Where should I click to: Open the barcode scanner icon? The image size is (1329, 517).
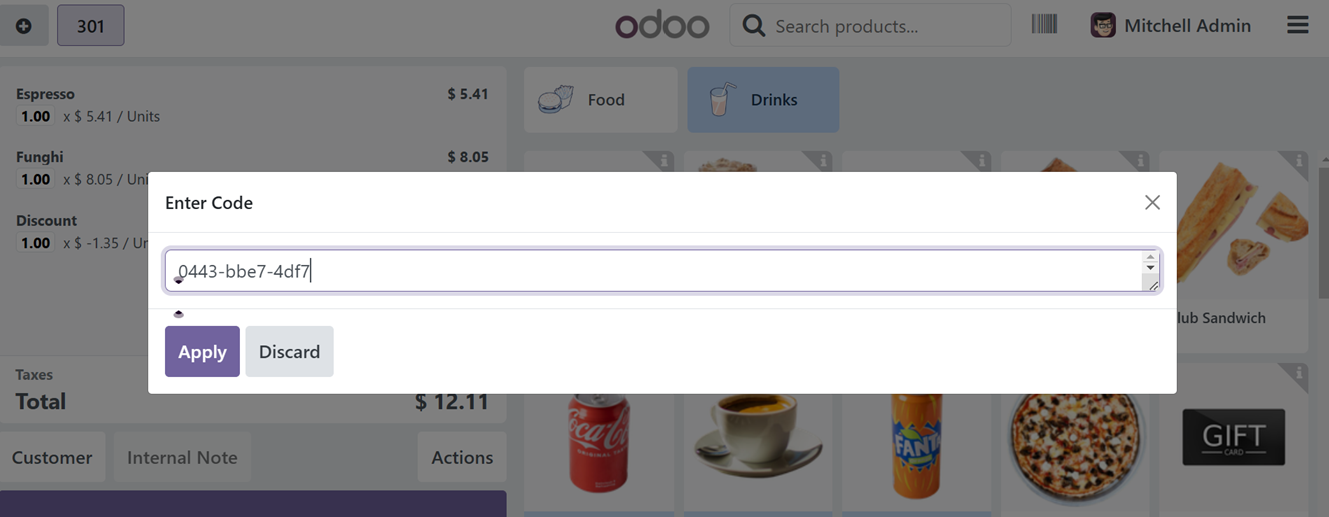click(1044, 24)
